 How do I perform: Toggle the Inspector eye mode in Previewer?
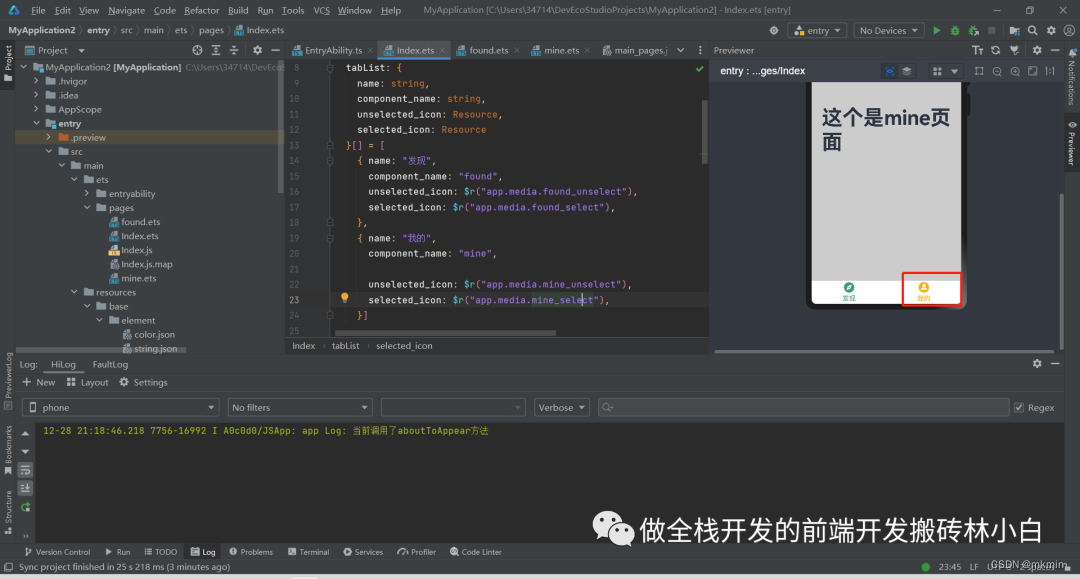pyautogui.click(x=889, y=71)
